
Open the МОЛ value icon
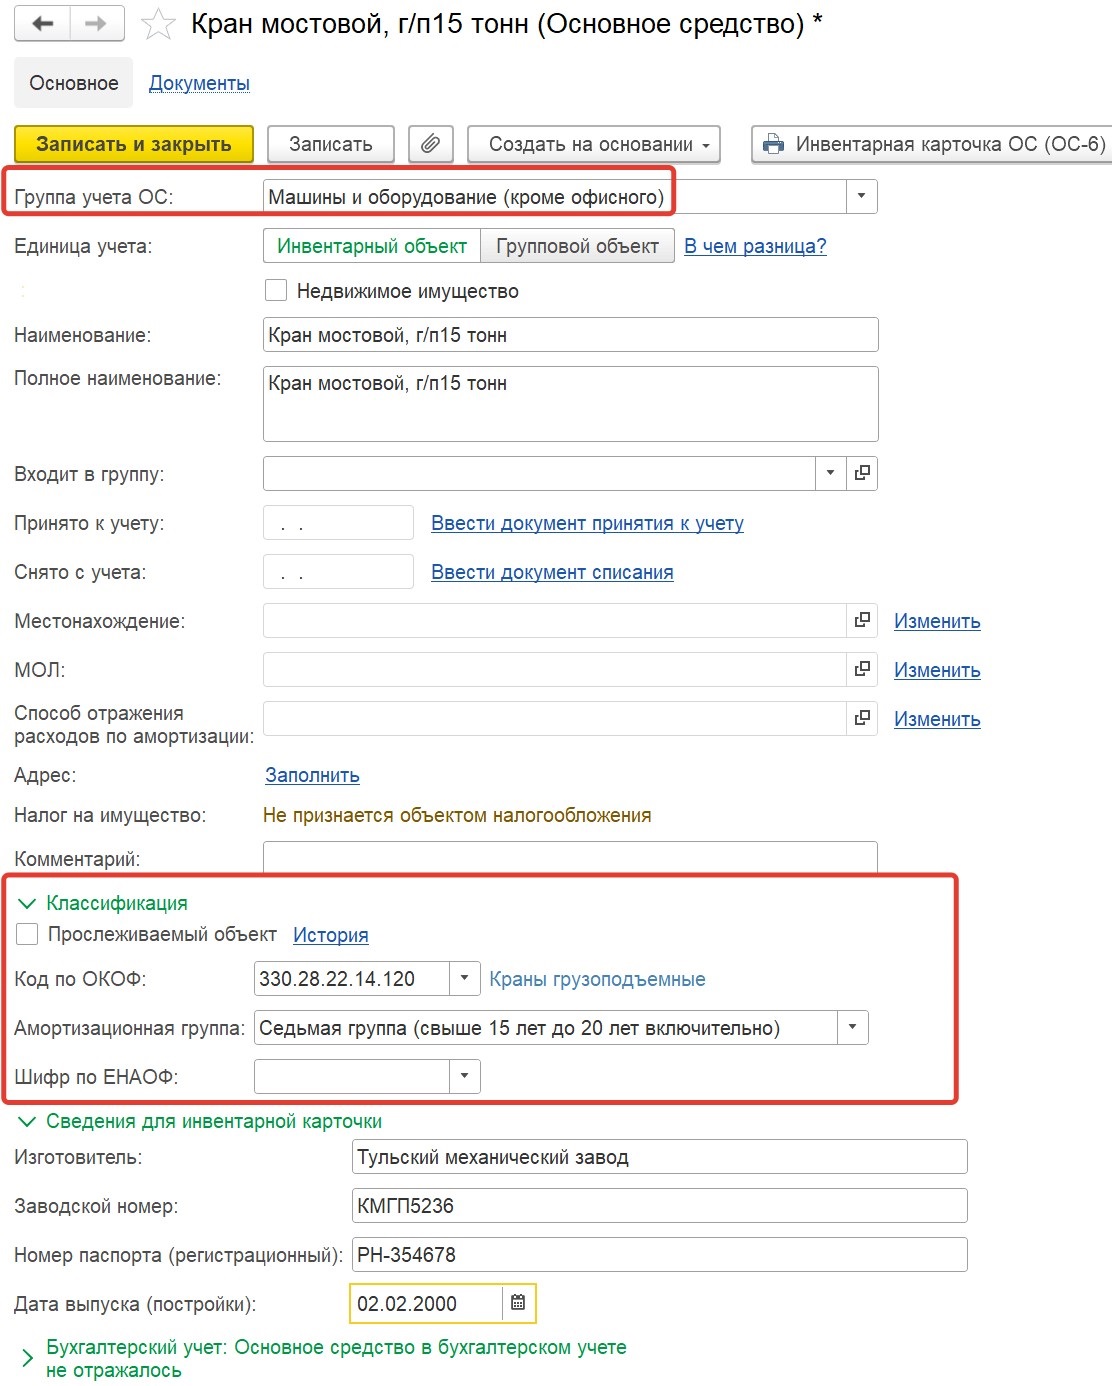(862, 669)
